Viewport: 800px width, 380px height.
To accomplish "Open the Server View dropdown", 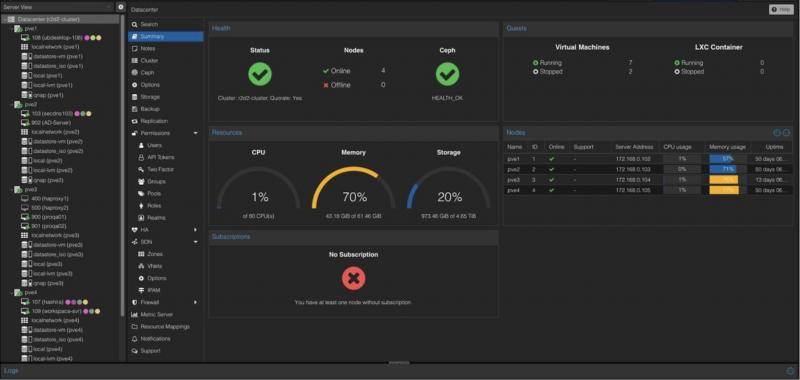I will click(57, 7).
